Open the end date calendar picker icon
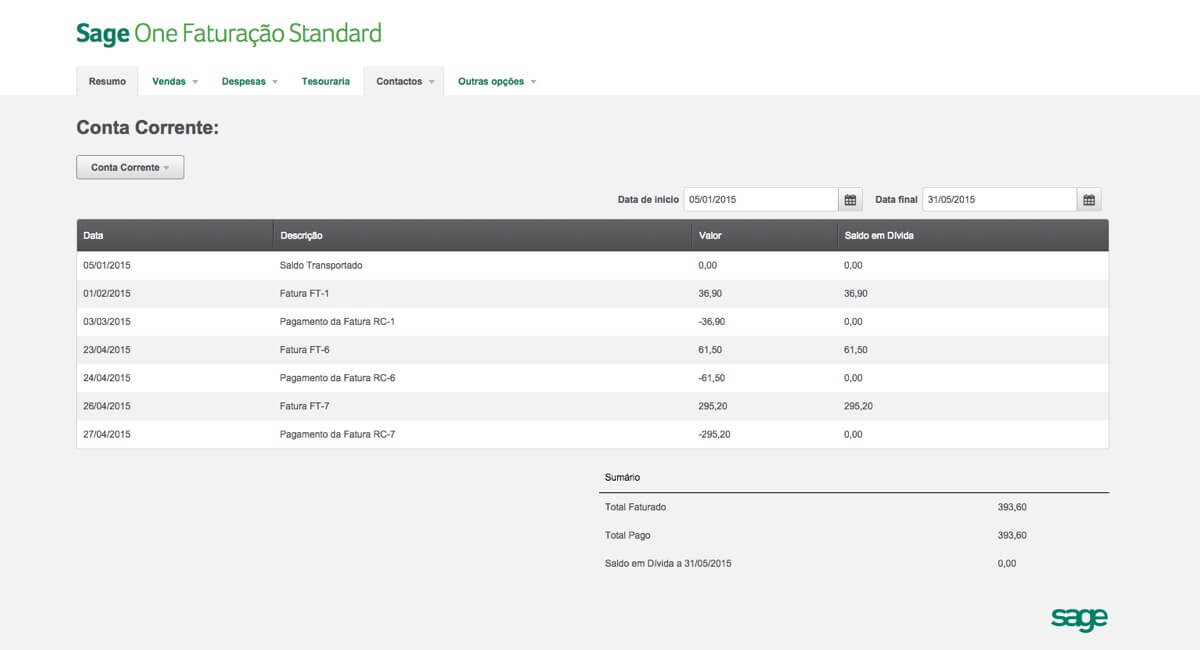 click(1089, 200)
